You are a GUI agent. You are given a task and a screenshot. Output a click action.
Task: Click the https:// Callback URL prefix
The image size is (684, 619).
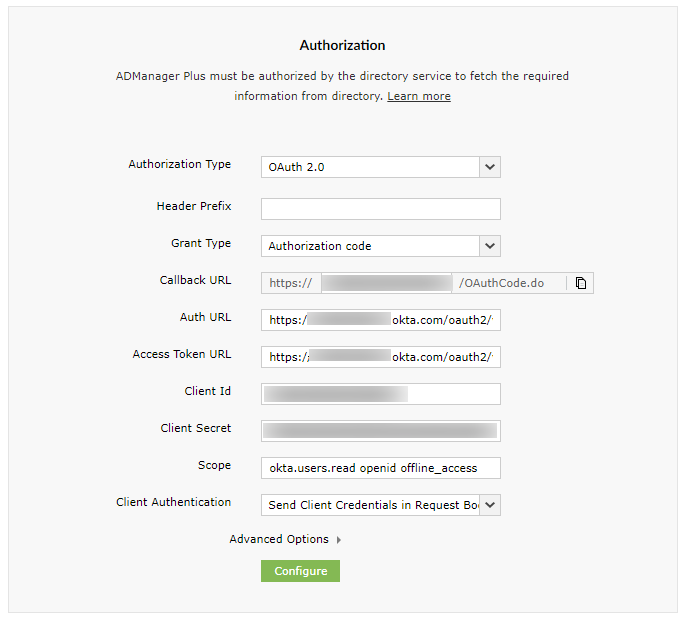[290, 283]
